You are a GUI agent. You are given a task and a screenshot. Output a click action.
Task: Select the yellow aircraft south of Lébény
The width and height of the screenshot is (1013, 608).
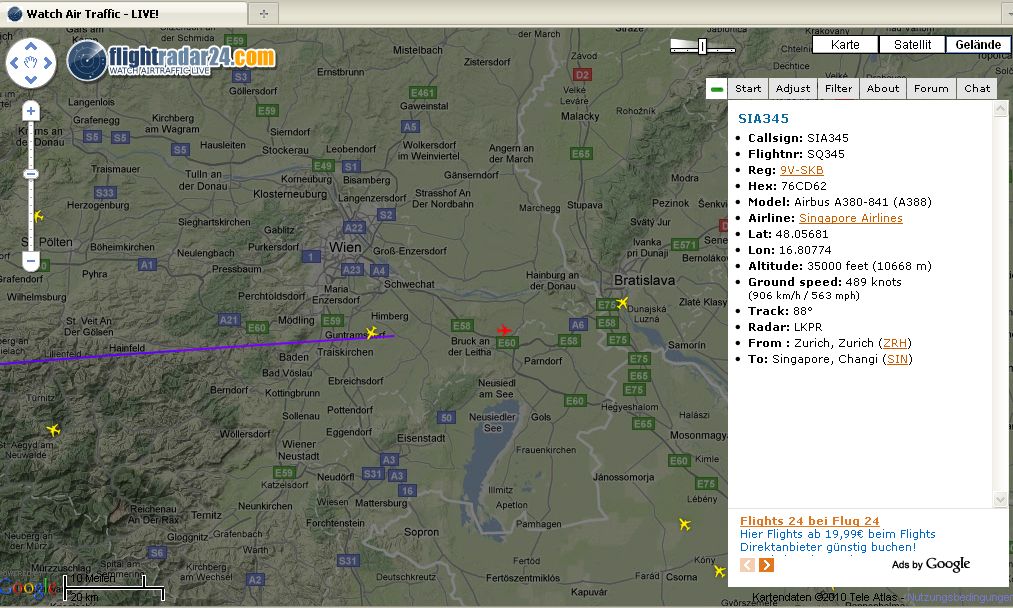point(685,524)
